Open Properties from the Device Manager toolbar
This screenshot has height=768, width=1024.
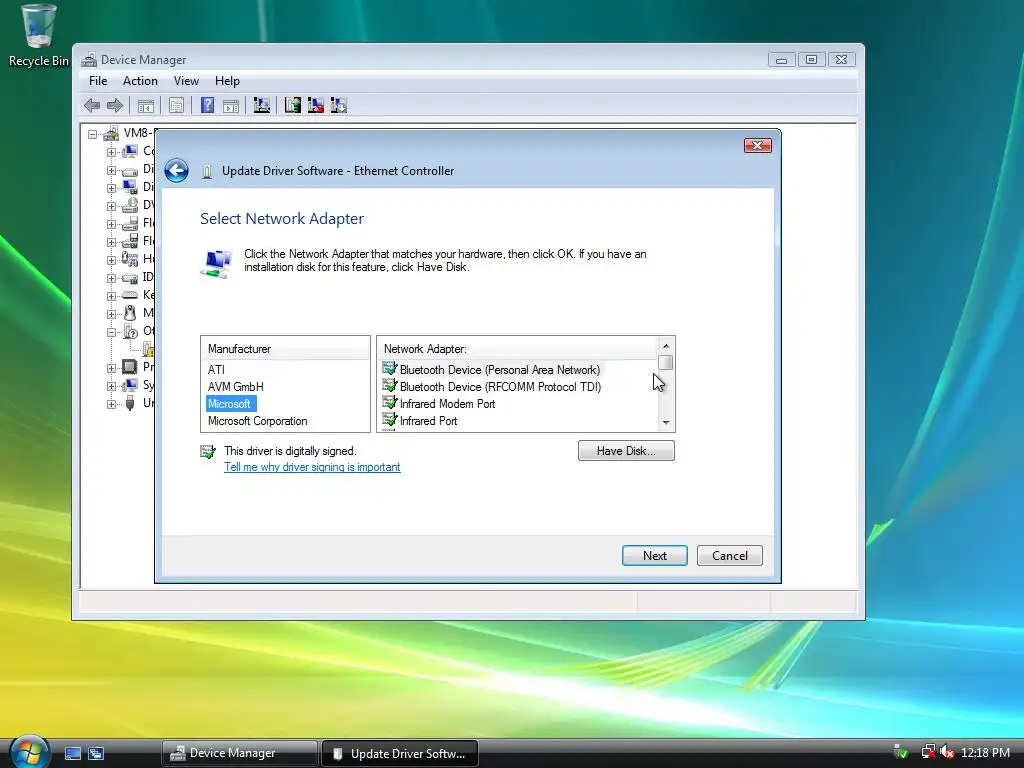coord(176,105)
